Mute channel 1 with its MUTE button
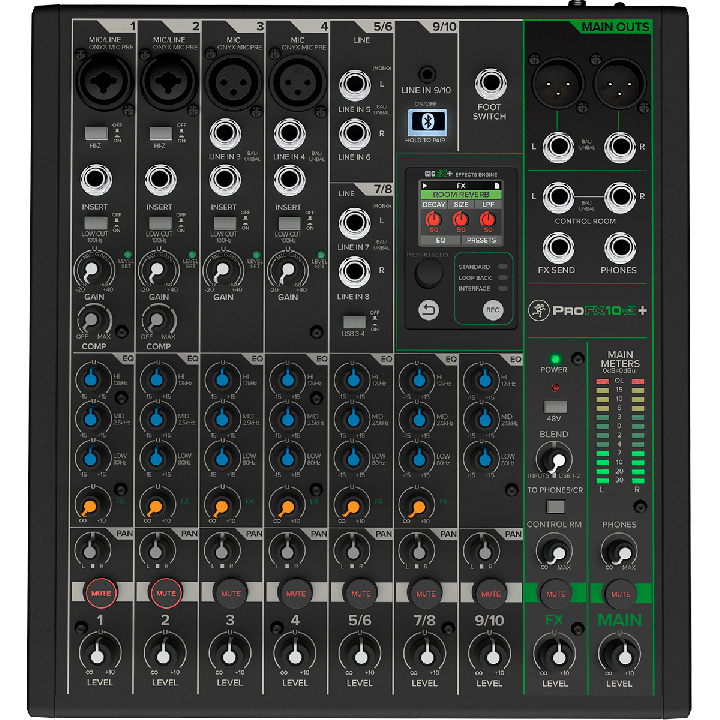Screen dimensions: 720x720 click(101, 593)
